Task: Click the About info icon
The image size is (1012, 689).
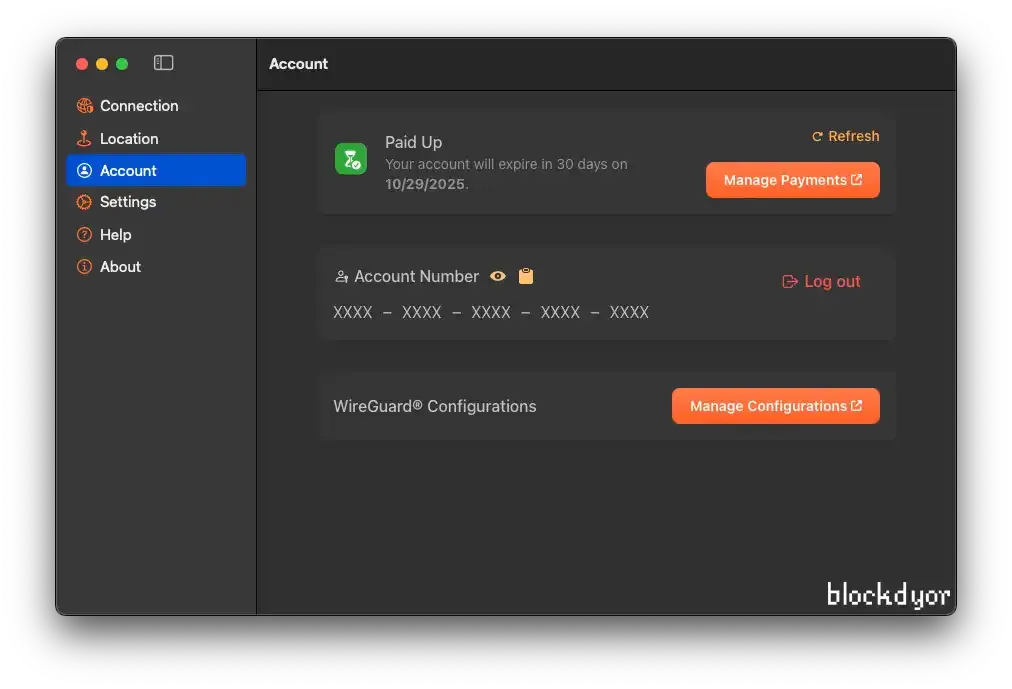Action: [85, 266]
